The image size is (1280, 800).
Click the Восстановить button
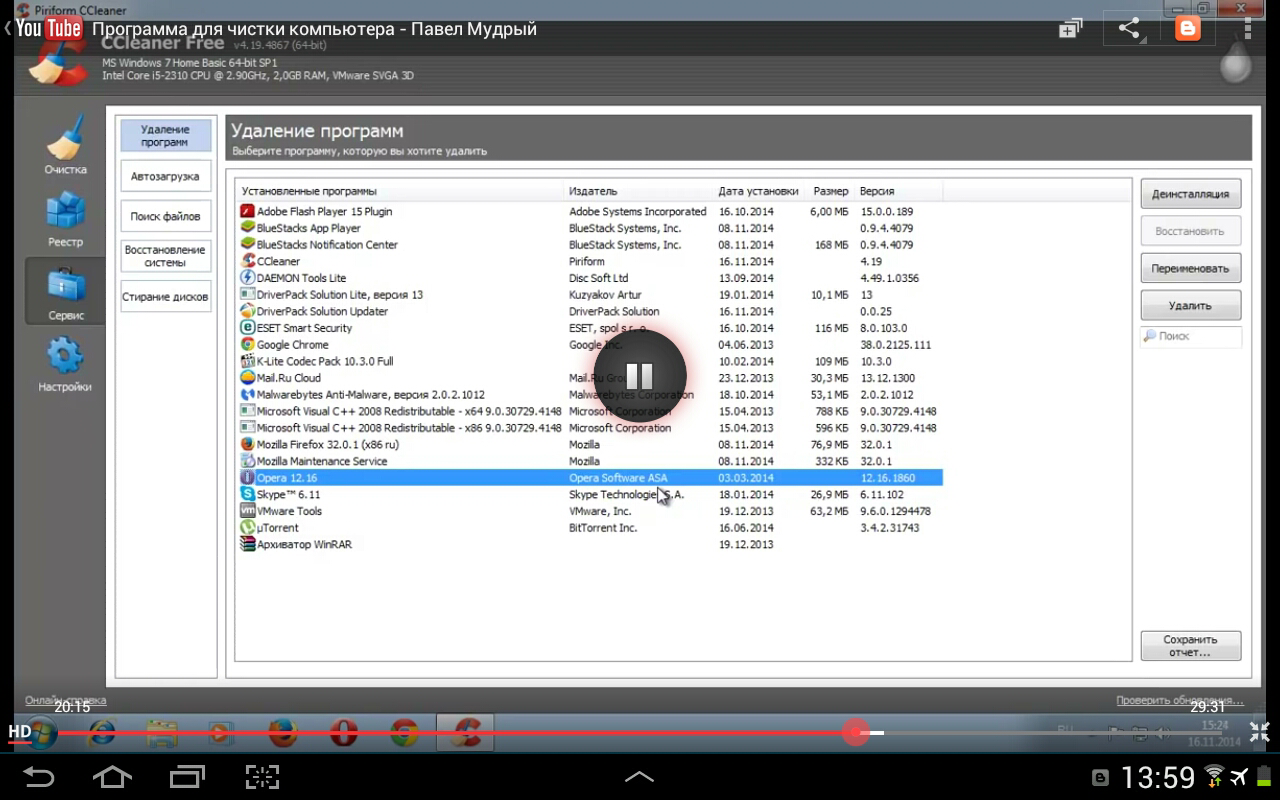pyautogui.click(x=1190, y=231)
